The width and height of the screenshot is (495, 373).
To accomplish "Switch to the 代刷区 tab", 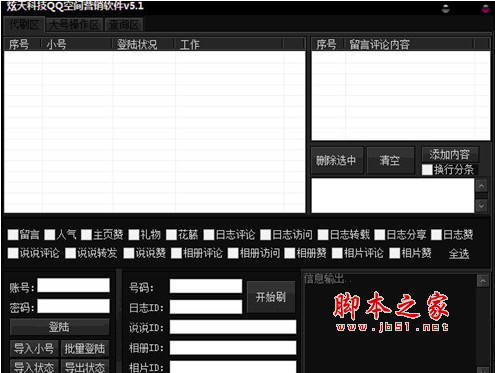I will pos(24,25).
